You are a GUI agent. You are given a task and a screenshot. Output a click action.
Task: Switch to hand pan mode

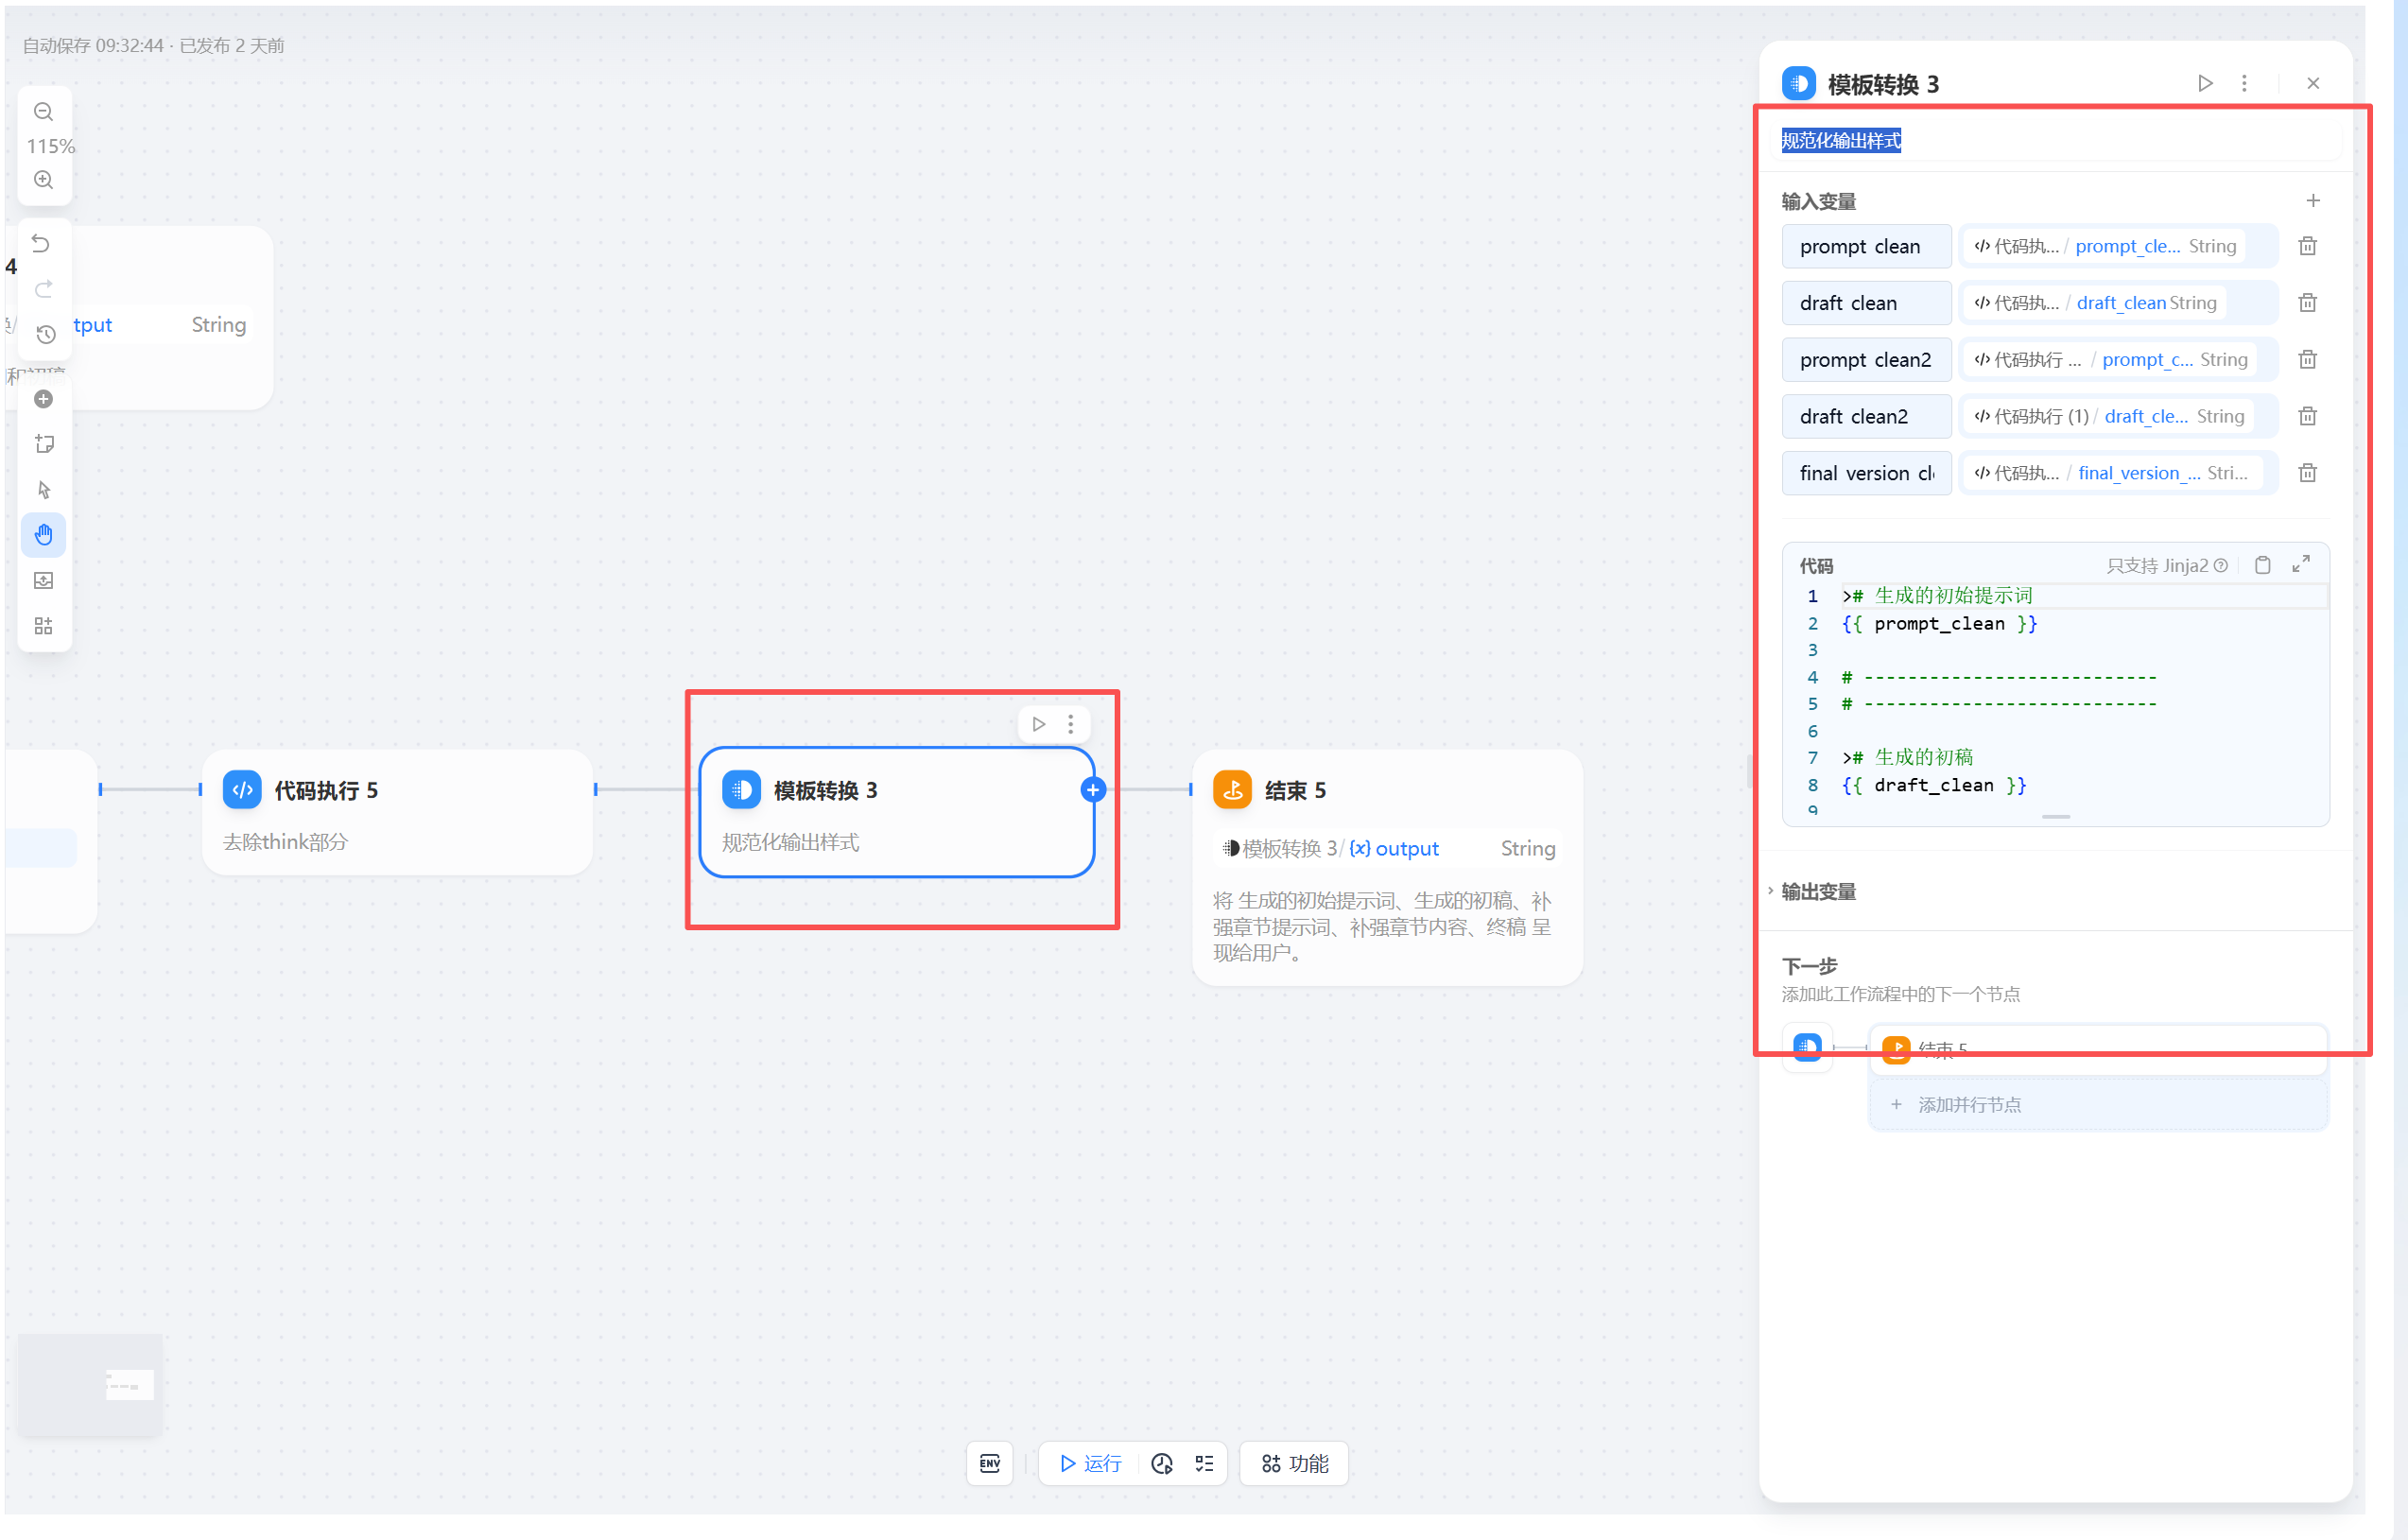click(x=43, y=535)
